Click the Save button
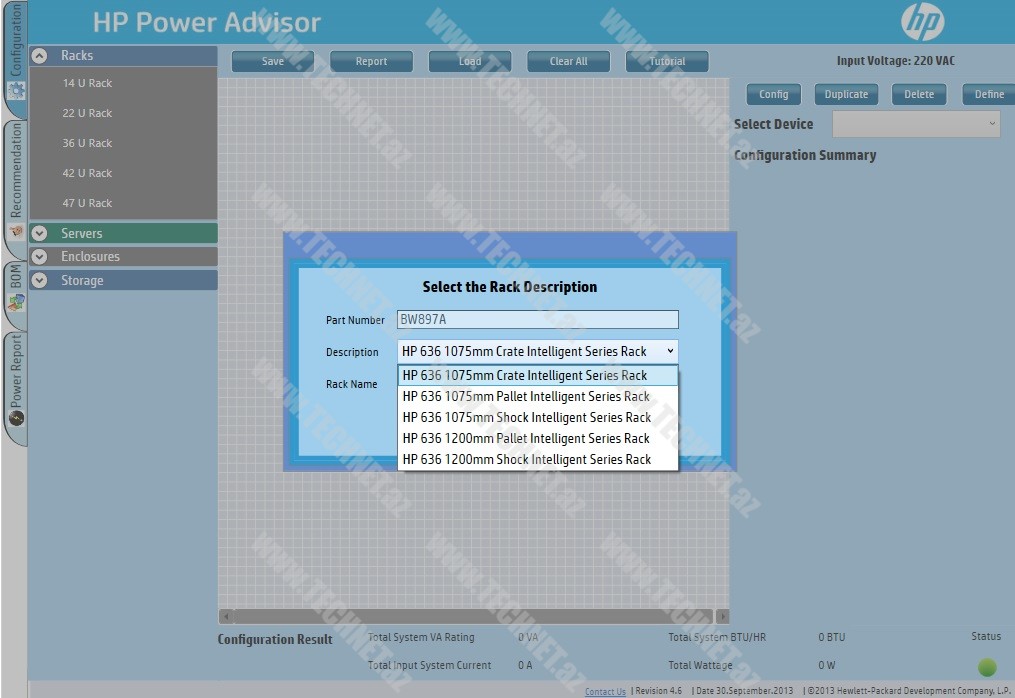 click(x=273, y=62)
